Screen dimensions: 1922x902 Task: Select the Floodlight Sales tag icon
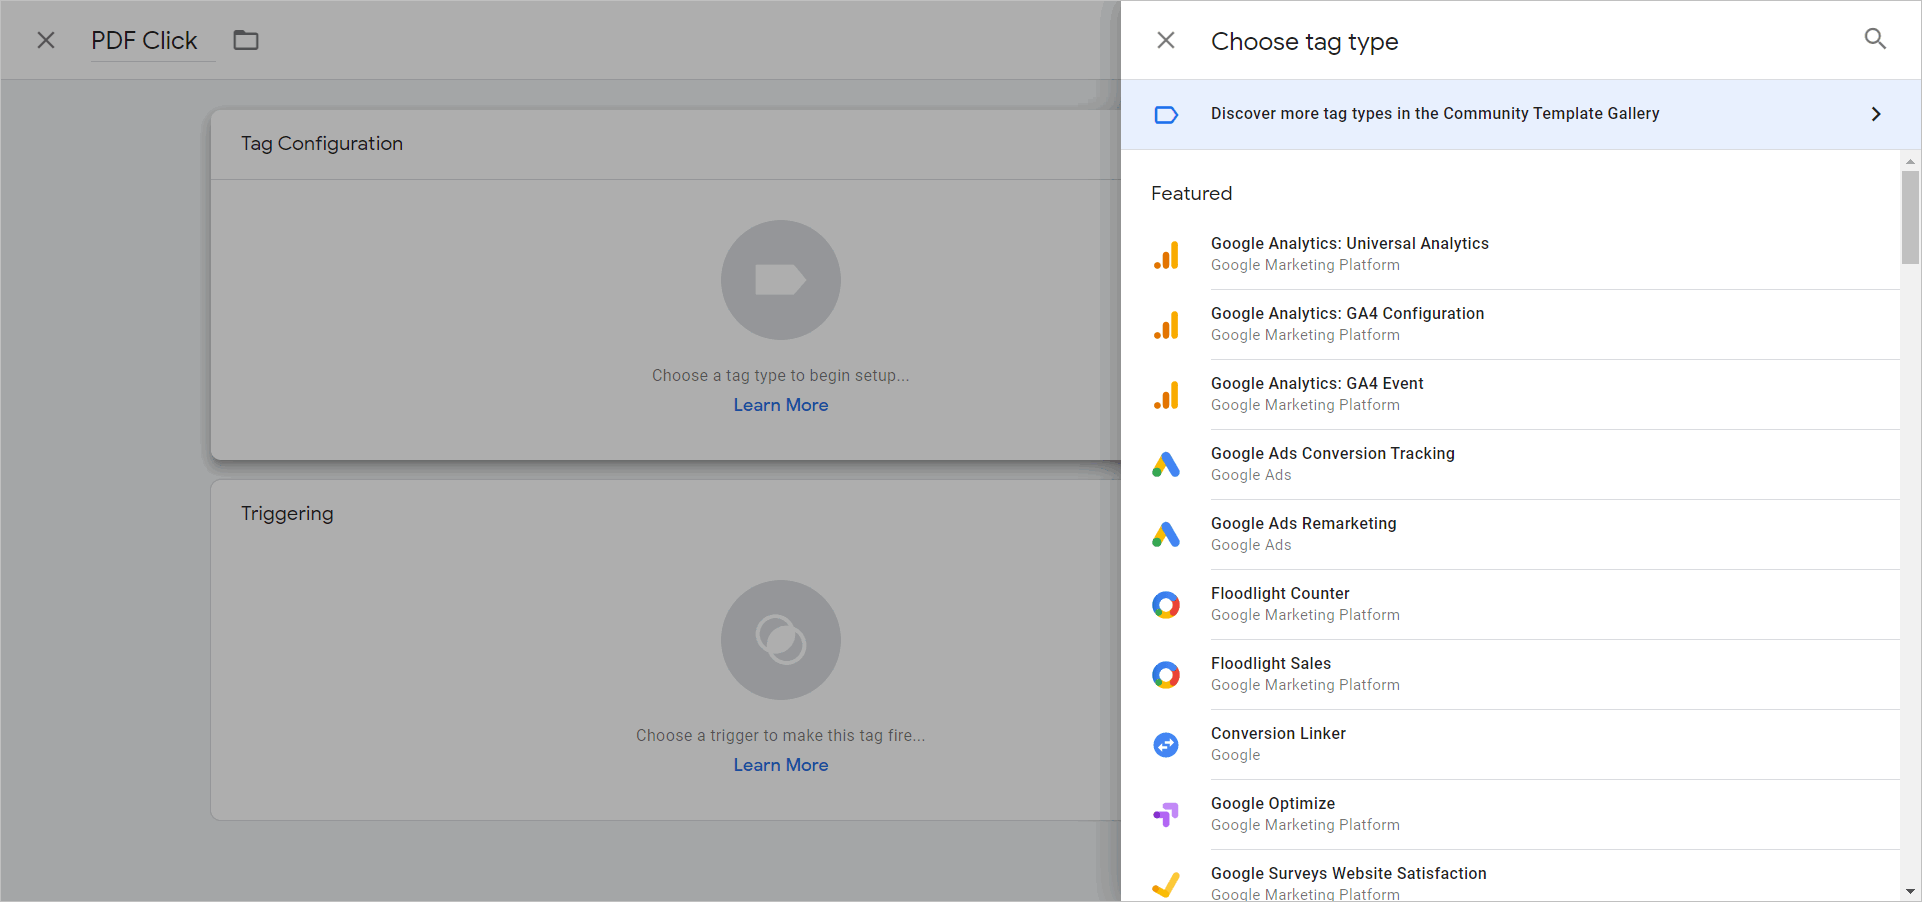pyautogui.click(x=1166, y=674)
